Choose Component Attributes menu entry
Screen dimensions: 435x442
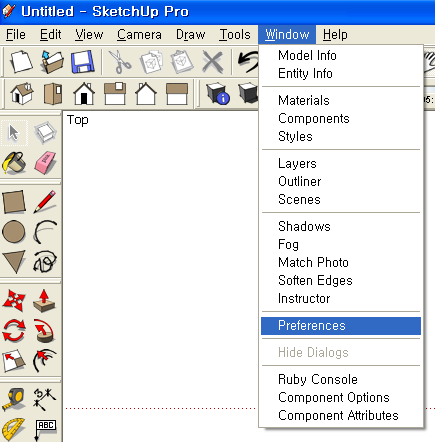tap(341, 415)
